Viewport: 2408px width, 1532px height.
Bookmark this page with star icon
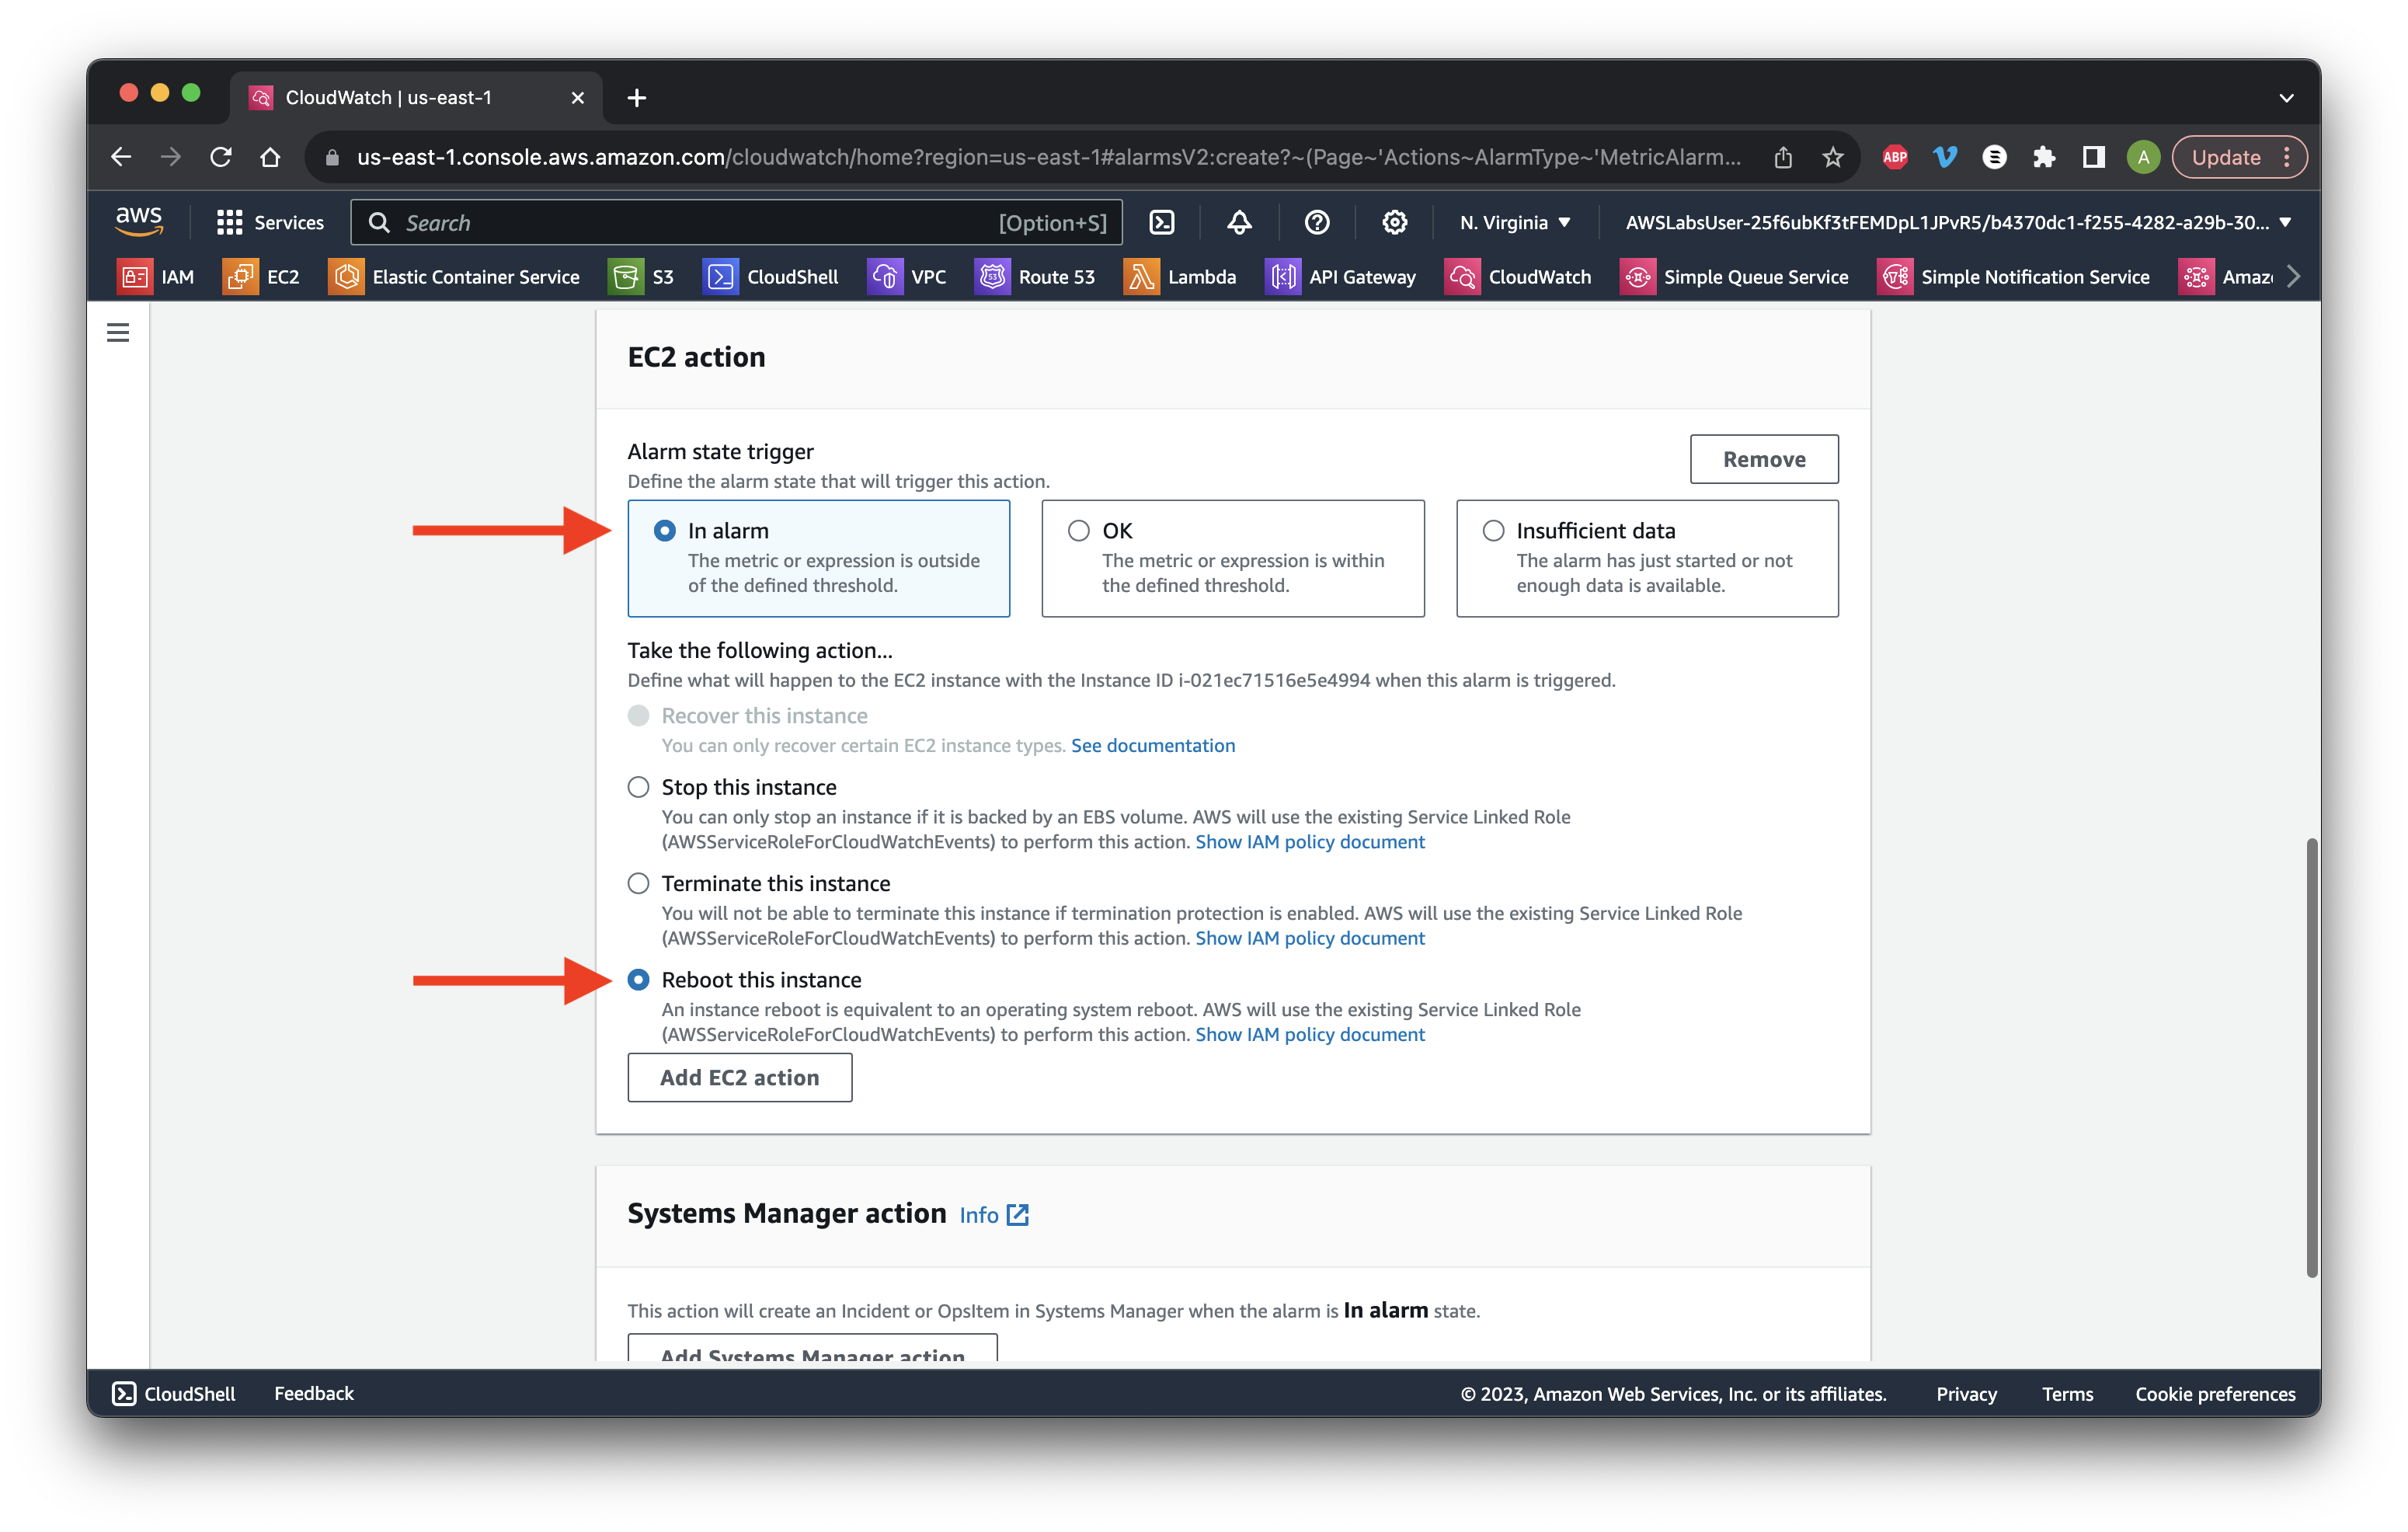(x=1832, y=157)
